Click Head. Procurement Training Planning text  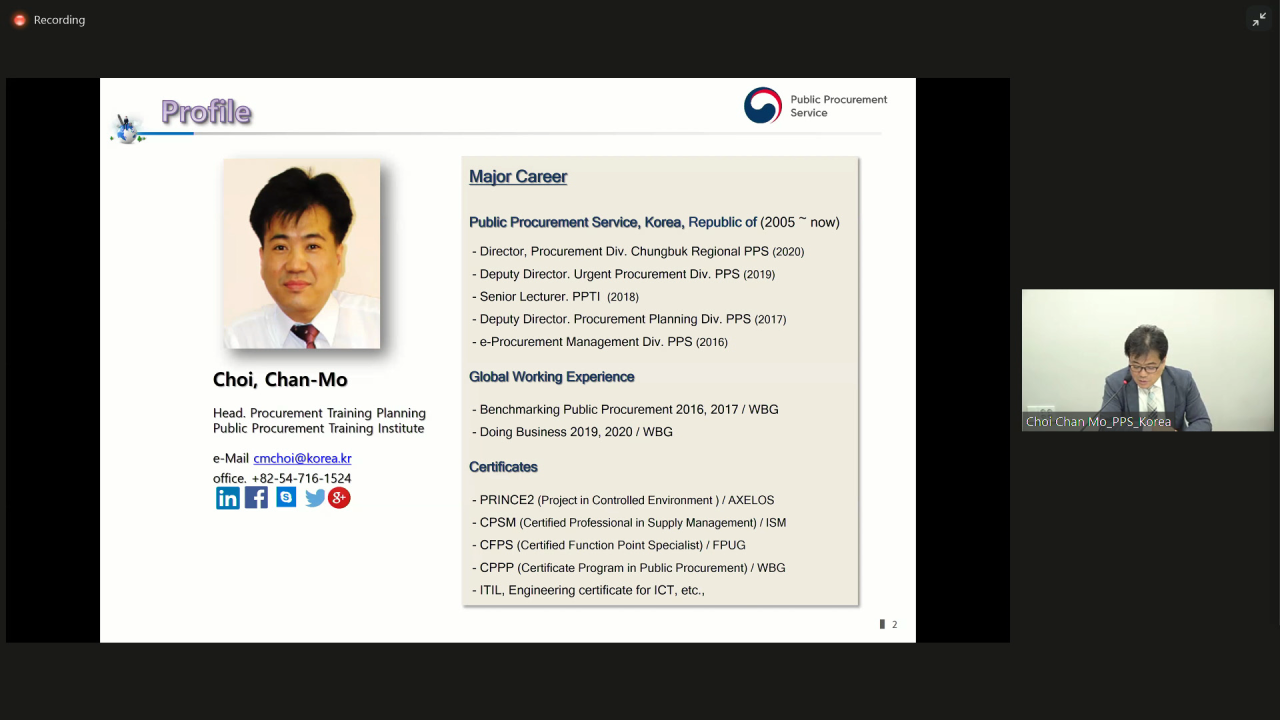[319, 413]
